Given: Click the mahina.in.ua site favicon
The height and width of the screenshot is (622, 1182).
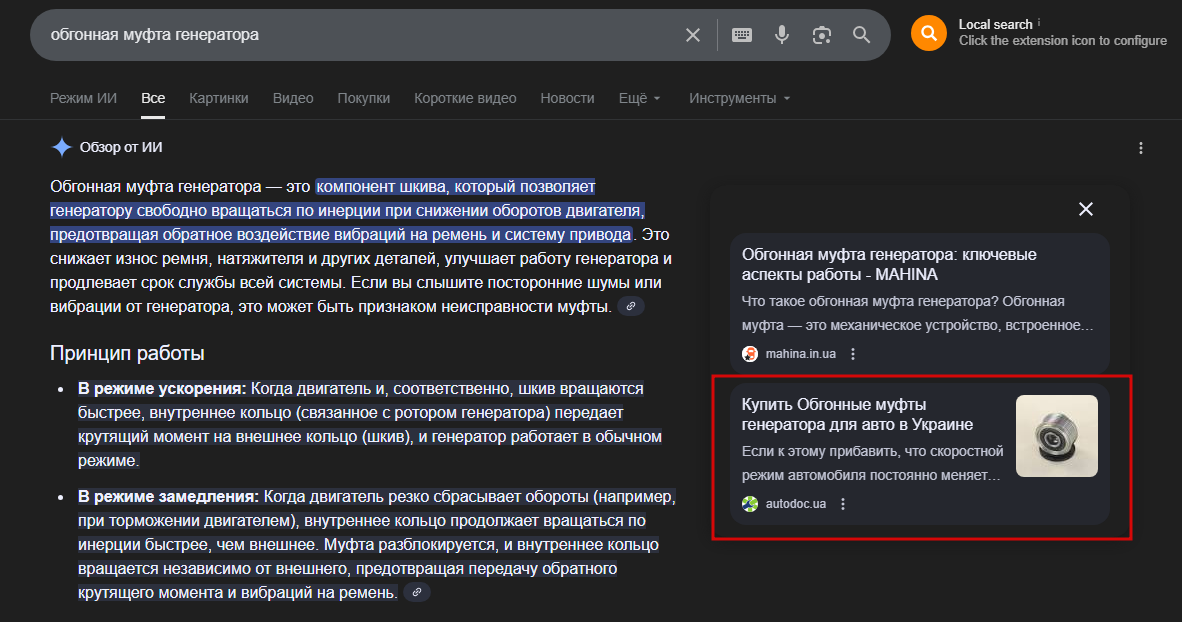Looking at the screenshot, I should coord(749,354).
